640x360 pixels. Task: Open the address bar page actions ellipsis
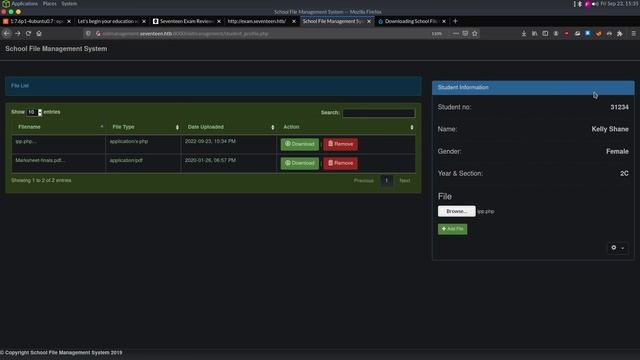(456, 33)
